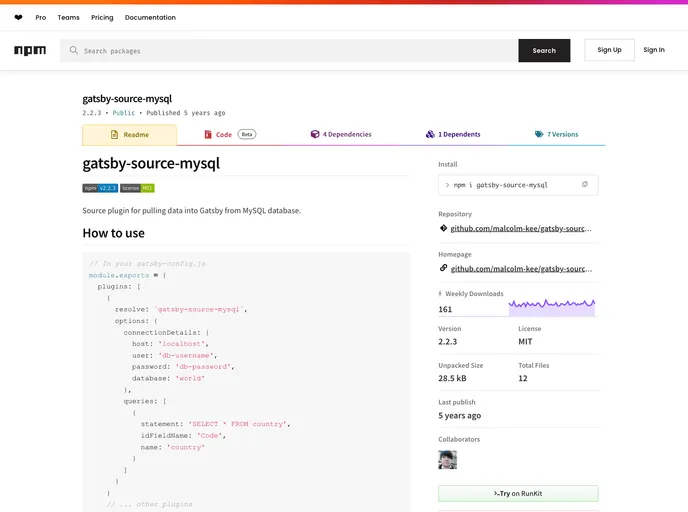Click the git repository diamond icon
The width and height of the screenshot is (688, 512).
coord(443,228)
